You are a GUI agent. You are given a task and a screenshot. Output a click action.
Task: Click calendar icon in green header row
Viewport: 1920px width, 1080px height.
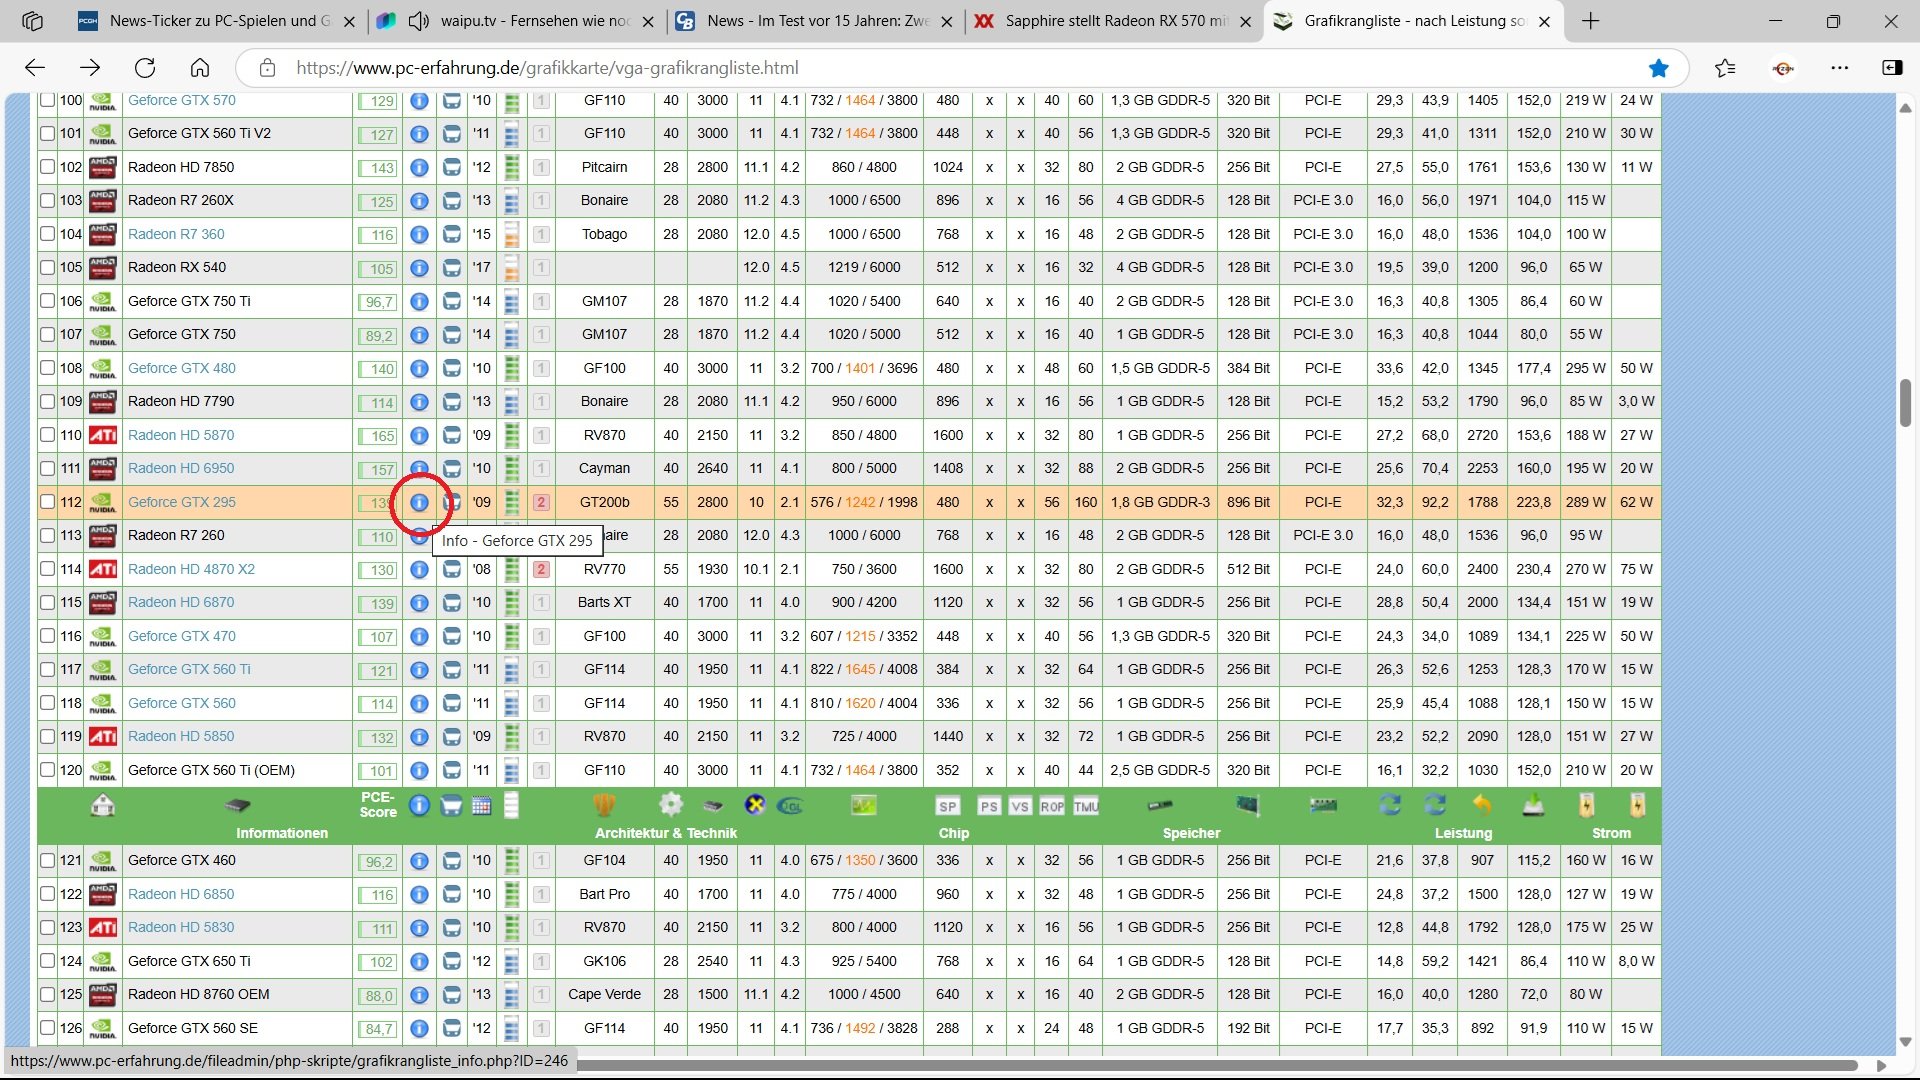click(482, 805)
